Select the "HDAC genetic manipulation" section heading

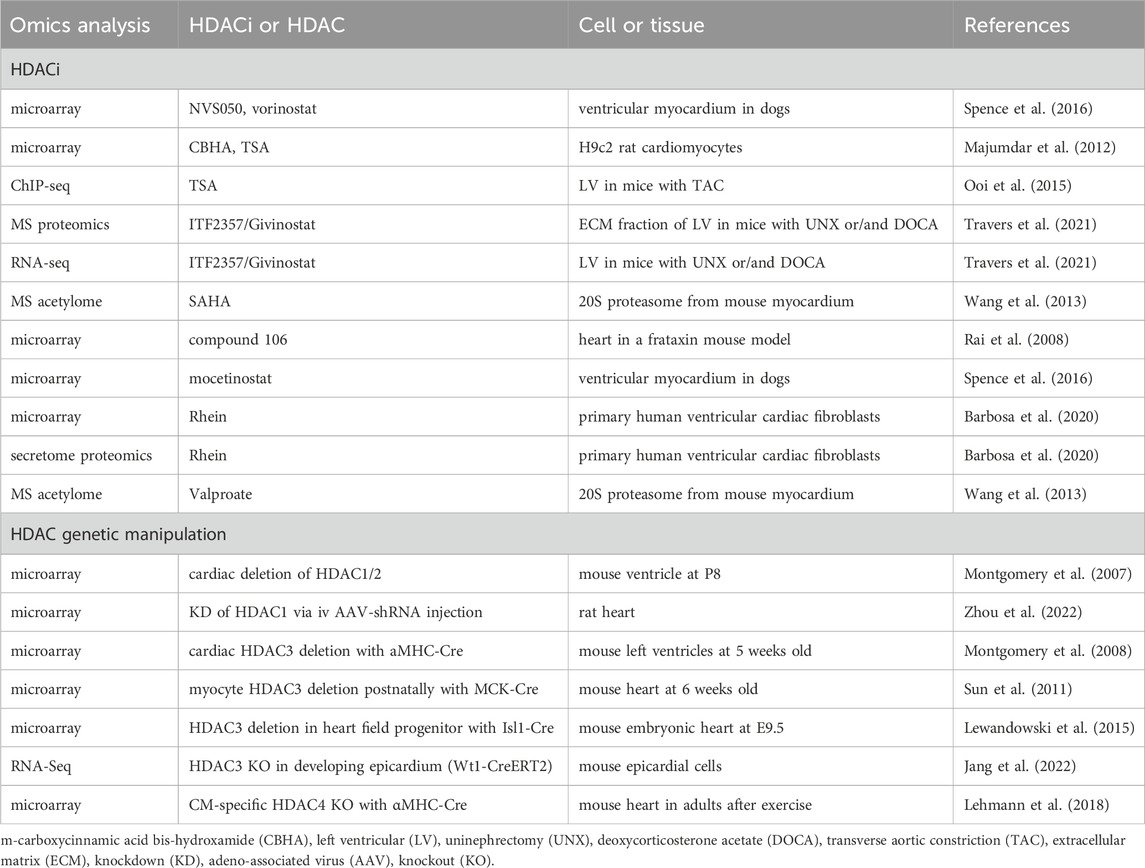tap(572, 534)
